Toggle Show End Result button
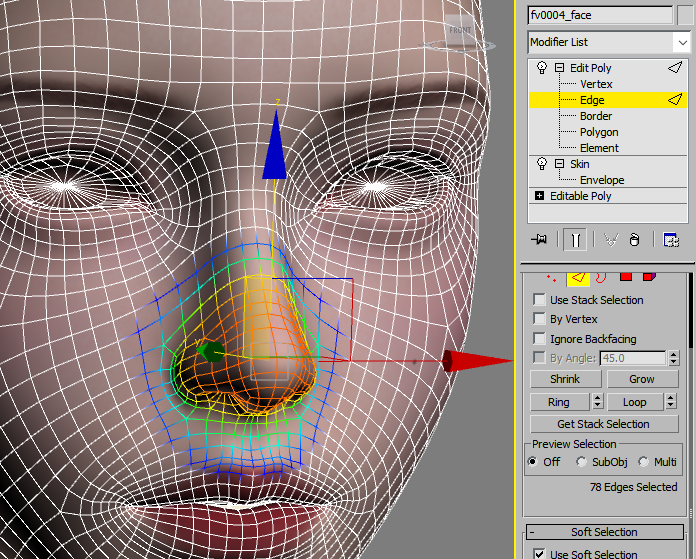This screenshot has width=696, height=559. coord(575,240)
